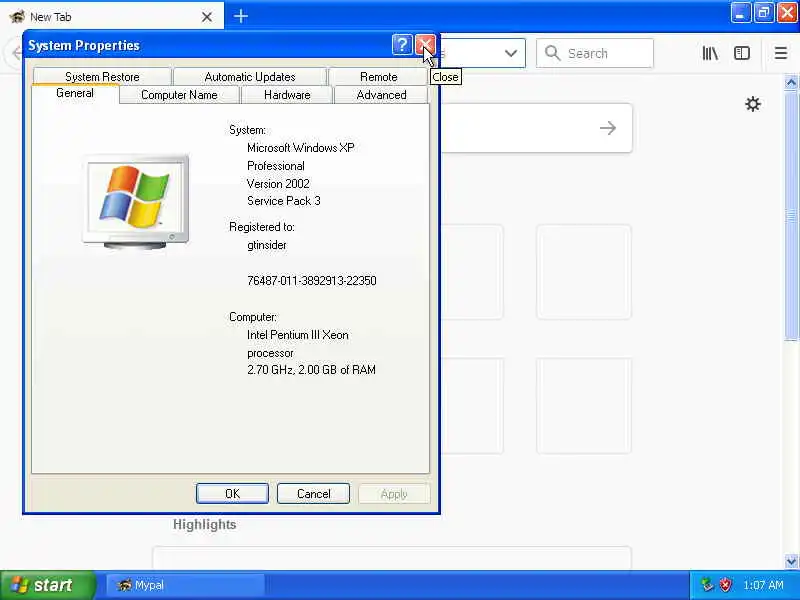Image resolution: width=800 pixels, height=600 pixels.
Task: Click the lower right top-site tile
Action: tap(584, 406)
